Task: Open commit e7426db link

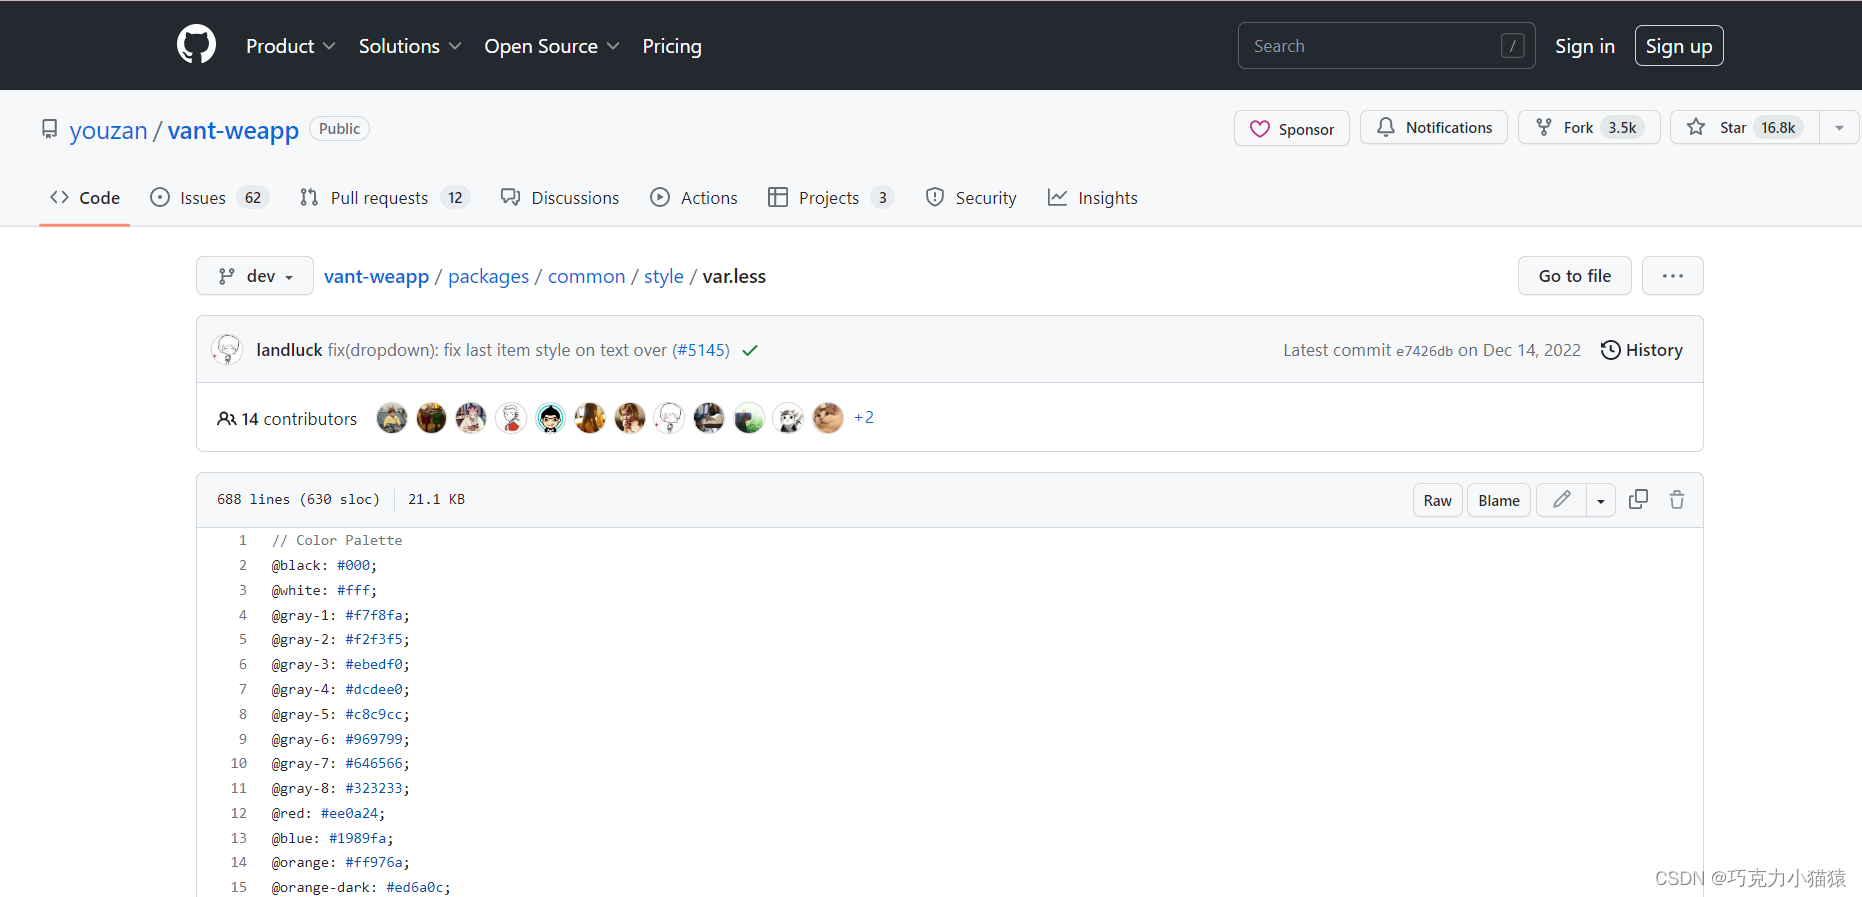Action: 1424,351
